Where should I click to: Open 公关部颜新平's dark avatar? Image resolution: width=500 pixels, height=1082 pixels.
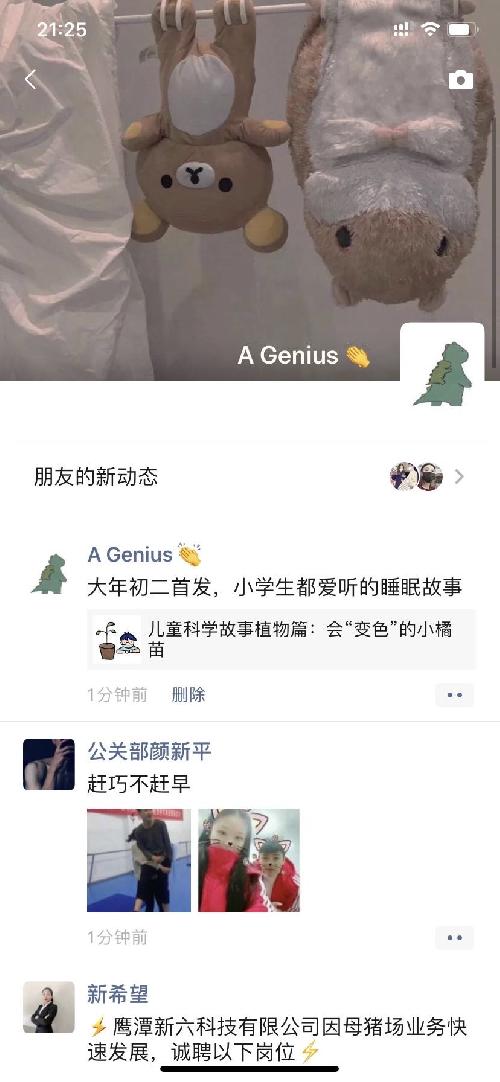49,765
